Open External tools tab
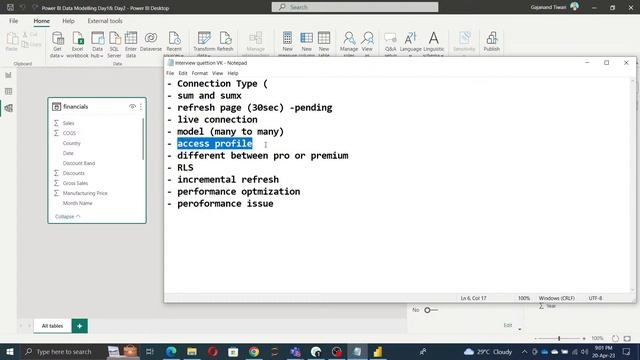 pyautogui.click(x=105, y=21)
